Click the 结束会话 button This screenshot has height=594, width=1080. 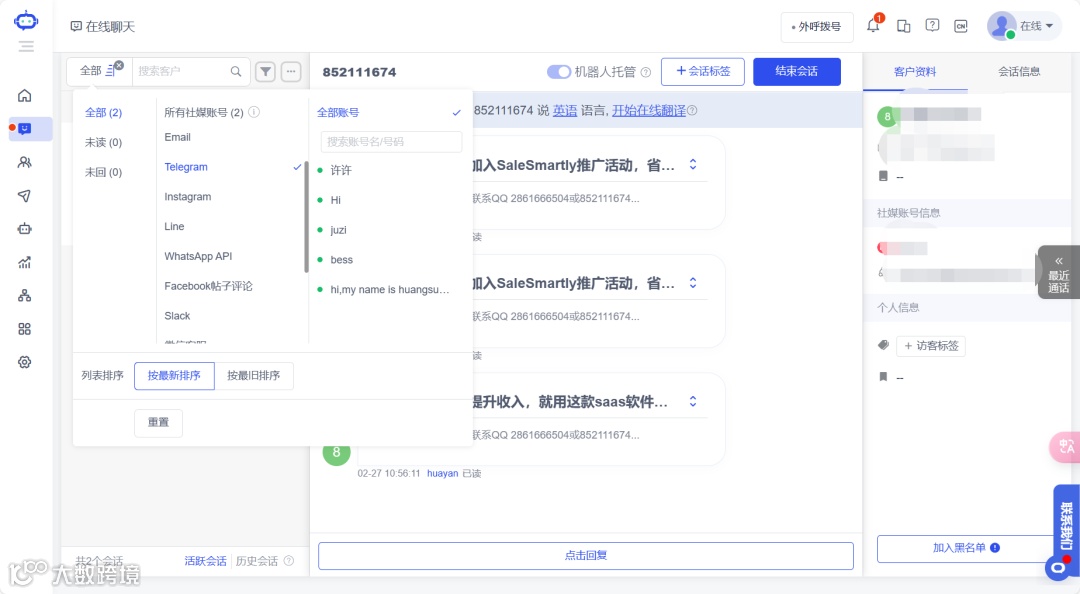click(797, 72)
